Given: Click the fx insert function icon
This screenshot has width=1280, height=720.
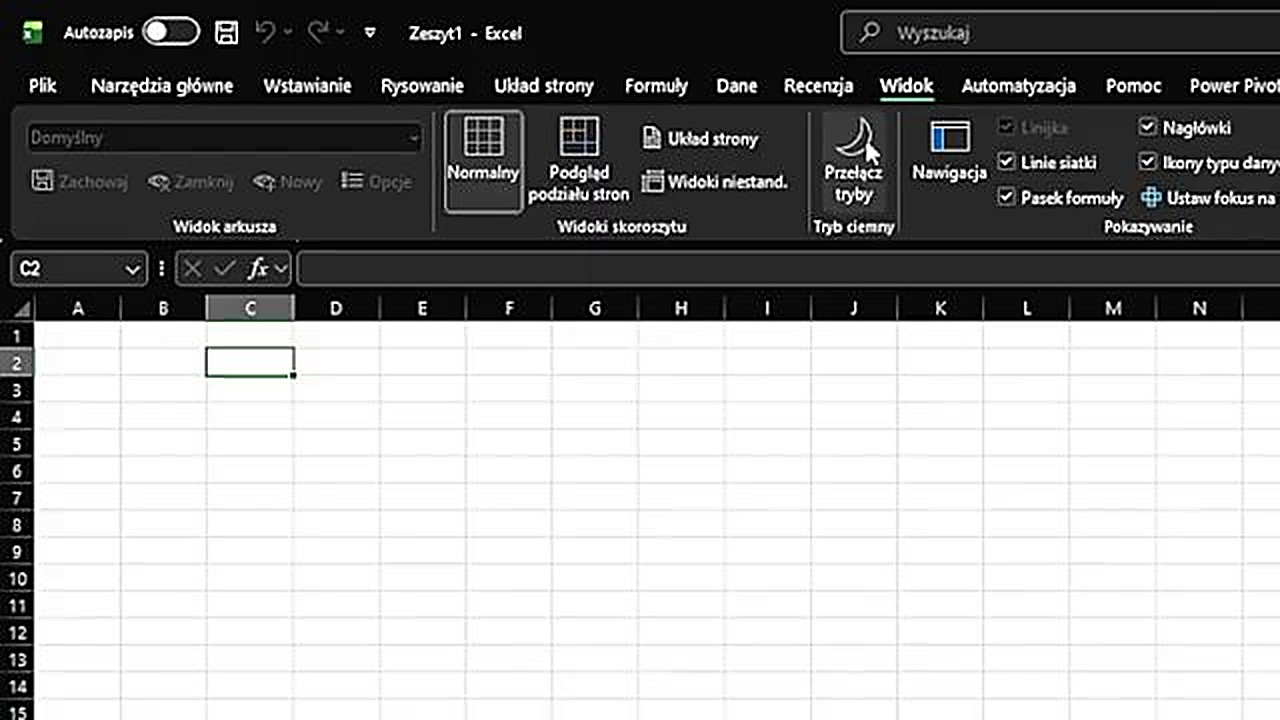Looking at the screenshot, I should coord(258,269).
